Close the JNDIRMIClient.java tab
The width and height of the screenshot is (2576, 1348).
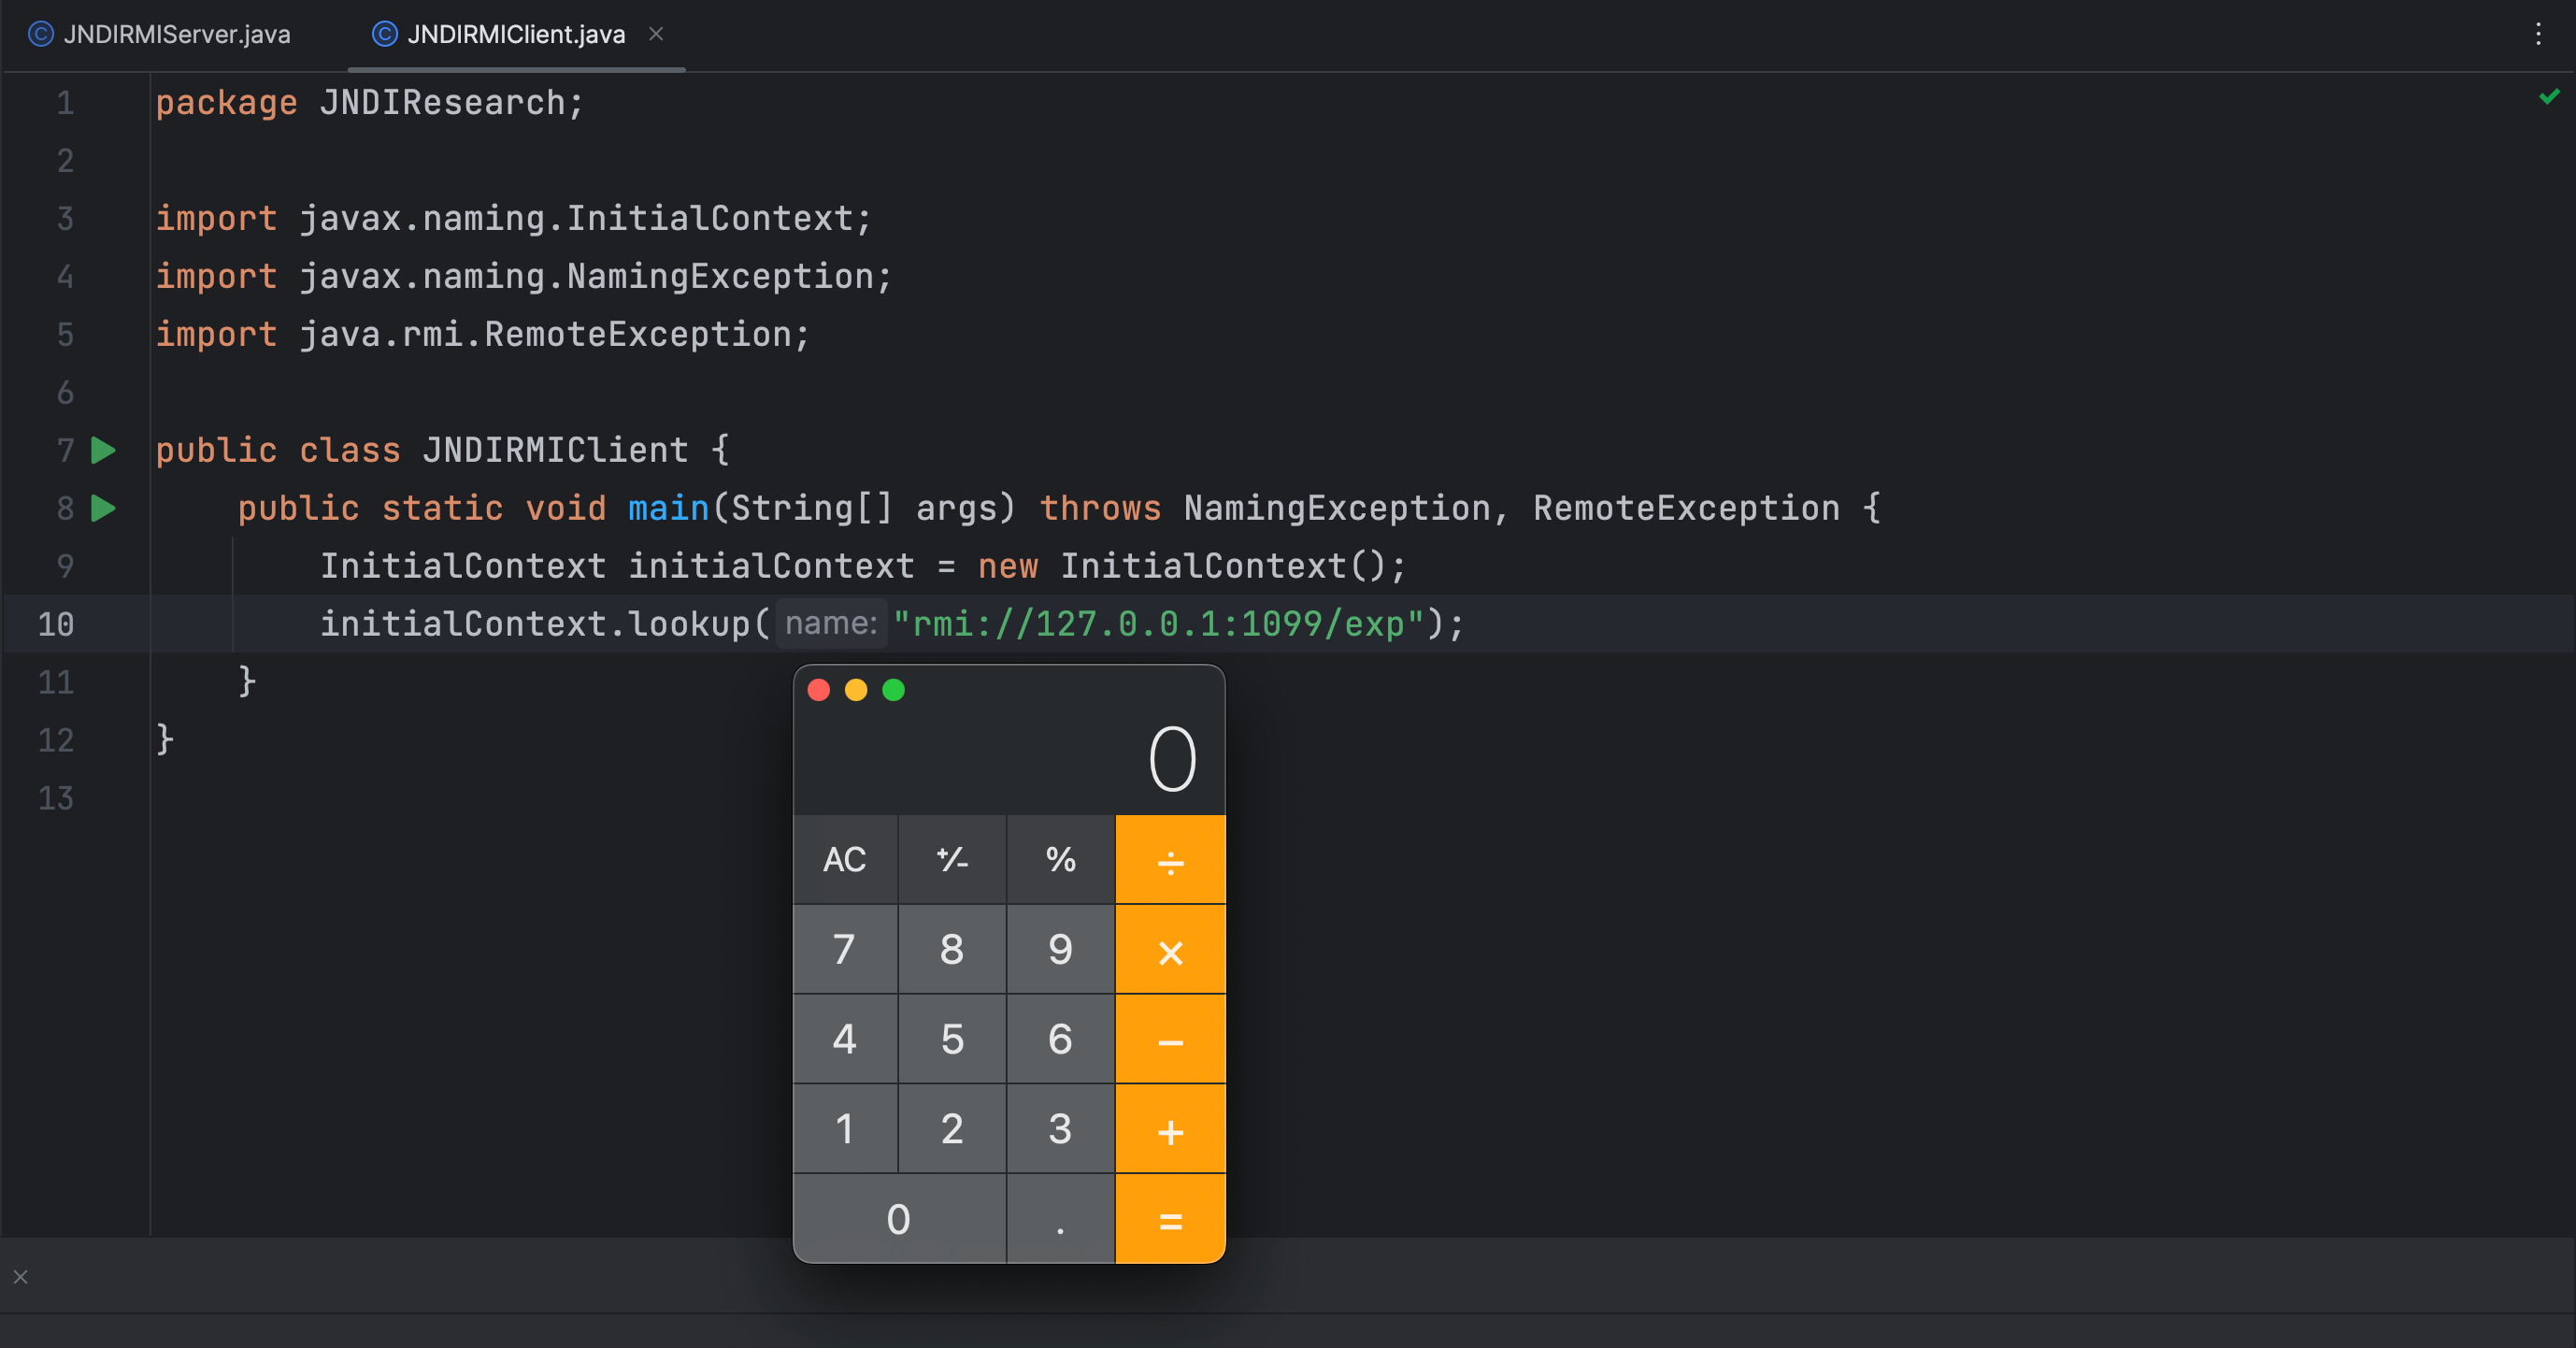(x=656, y=34)
